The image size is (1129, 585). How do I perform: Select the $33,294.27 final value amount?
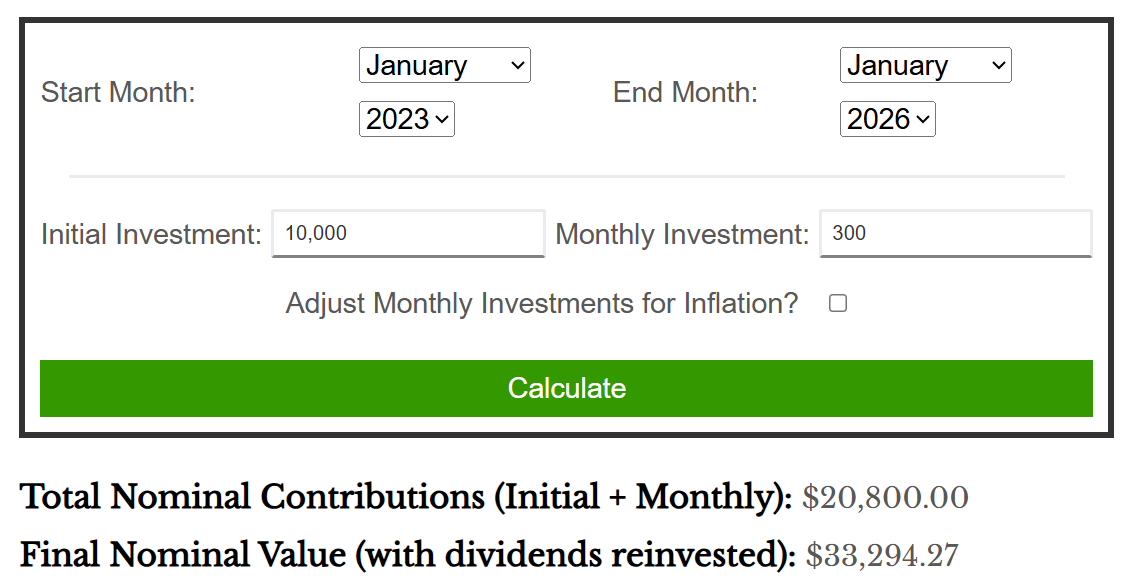coord(882,555)
